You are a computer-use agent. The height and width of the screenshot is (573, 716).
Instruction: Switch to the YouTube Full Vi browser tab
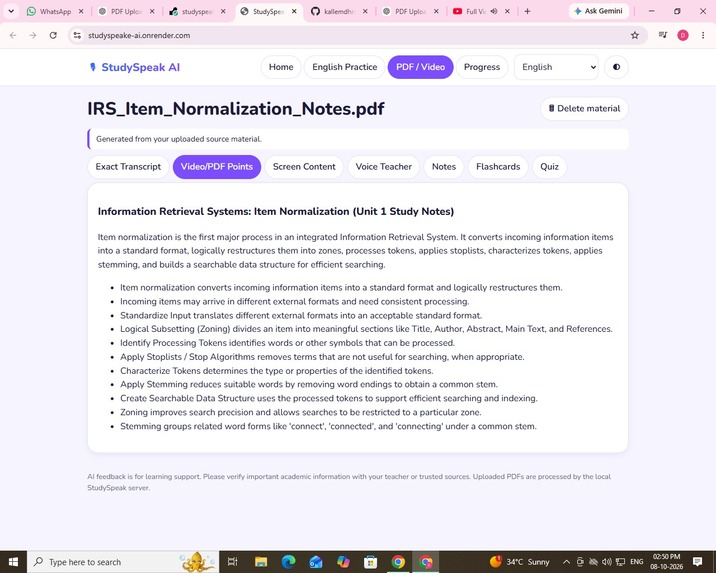[x=475, y=11]
